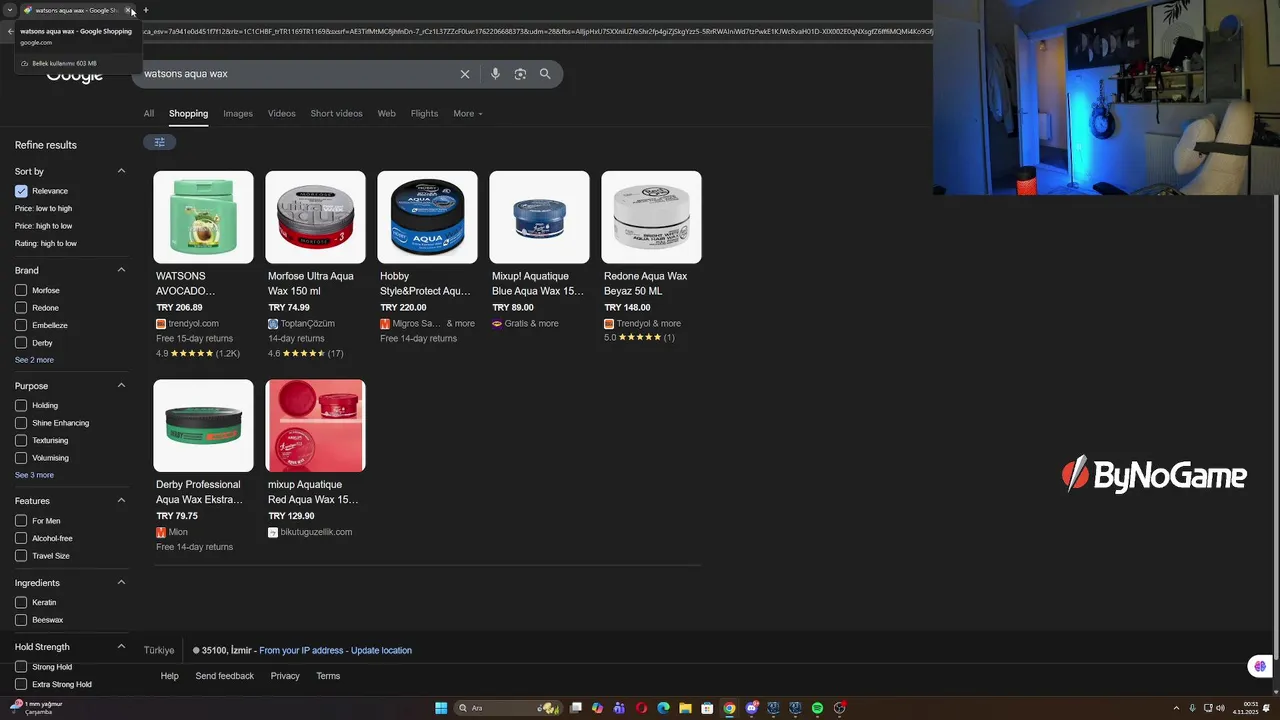The image size is (1280, 720).
Task: Check the Redone brand filter
Action: (x=21, y=308)
